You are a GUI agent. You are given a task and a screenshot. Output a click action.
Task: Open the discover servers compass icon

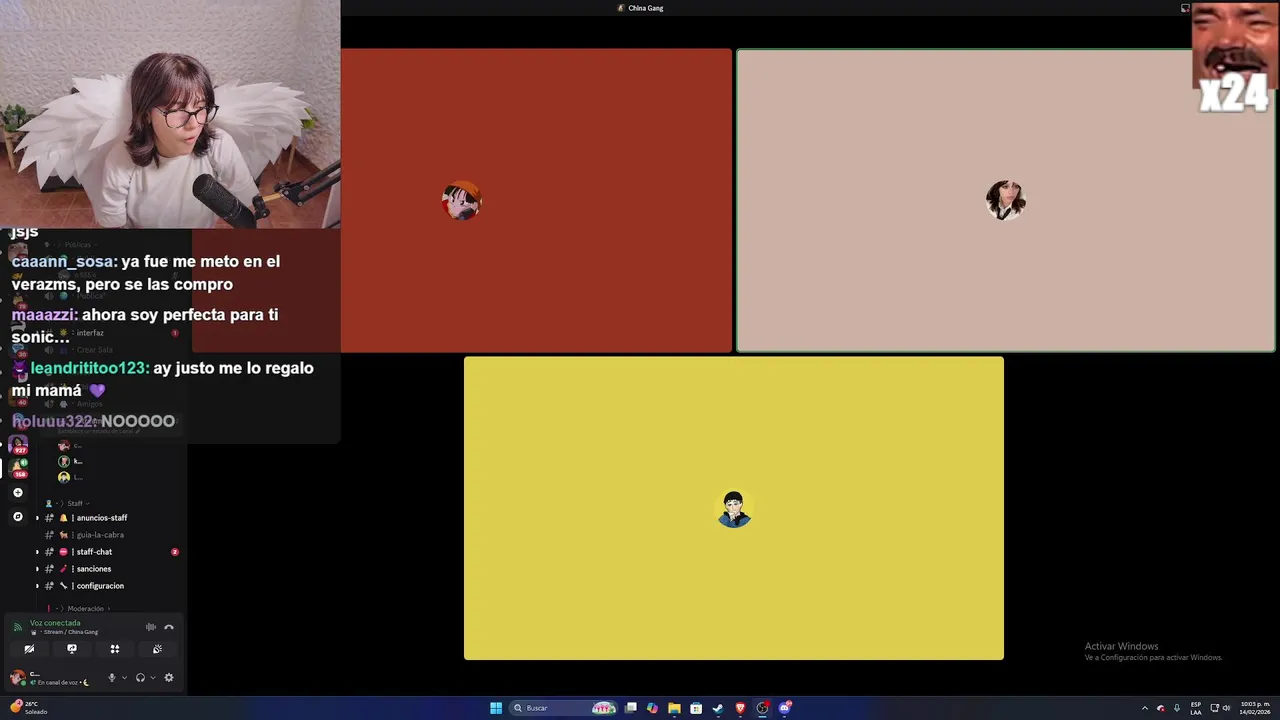click(x=17, y=517)
